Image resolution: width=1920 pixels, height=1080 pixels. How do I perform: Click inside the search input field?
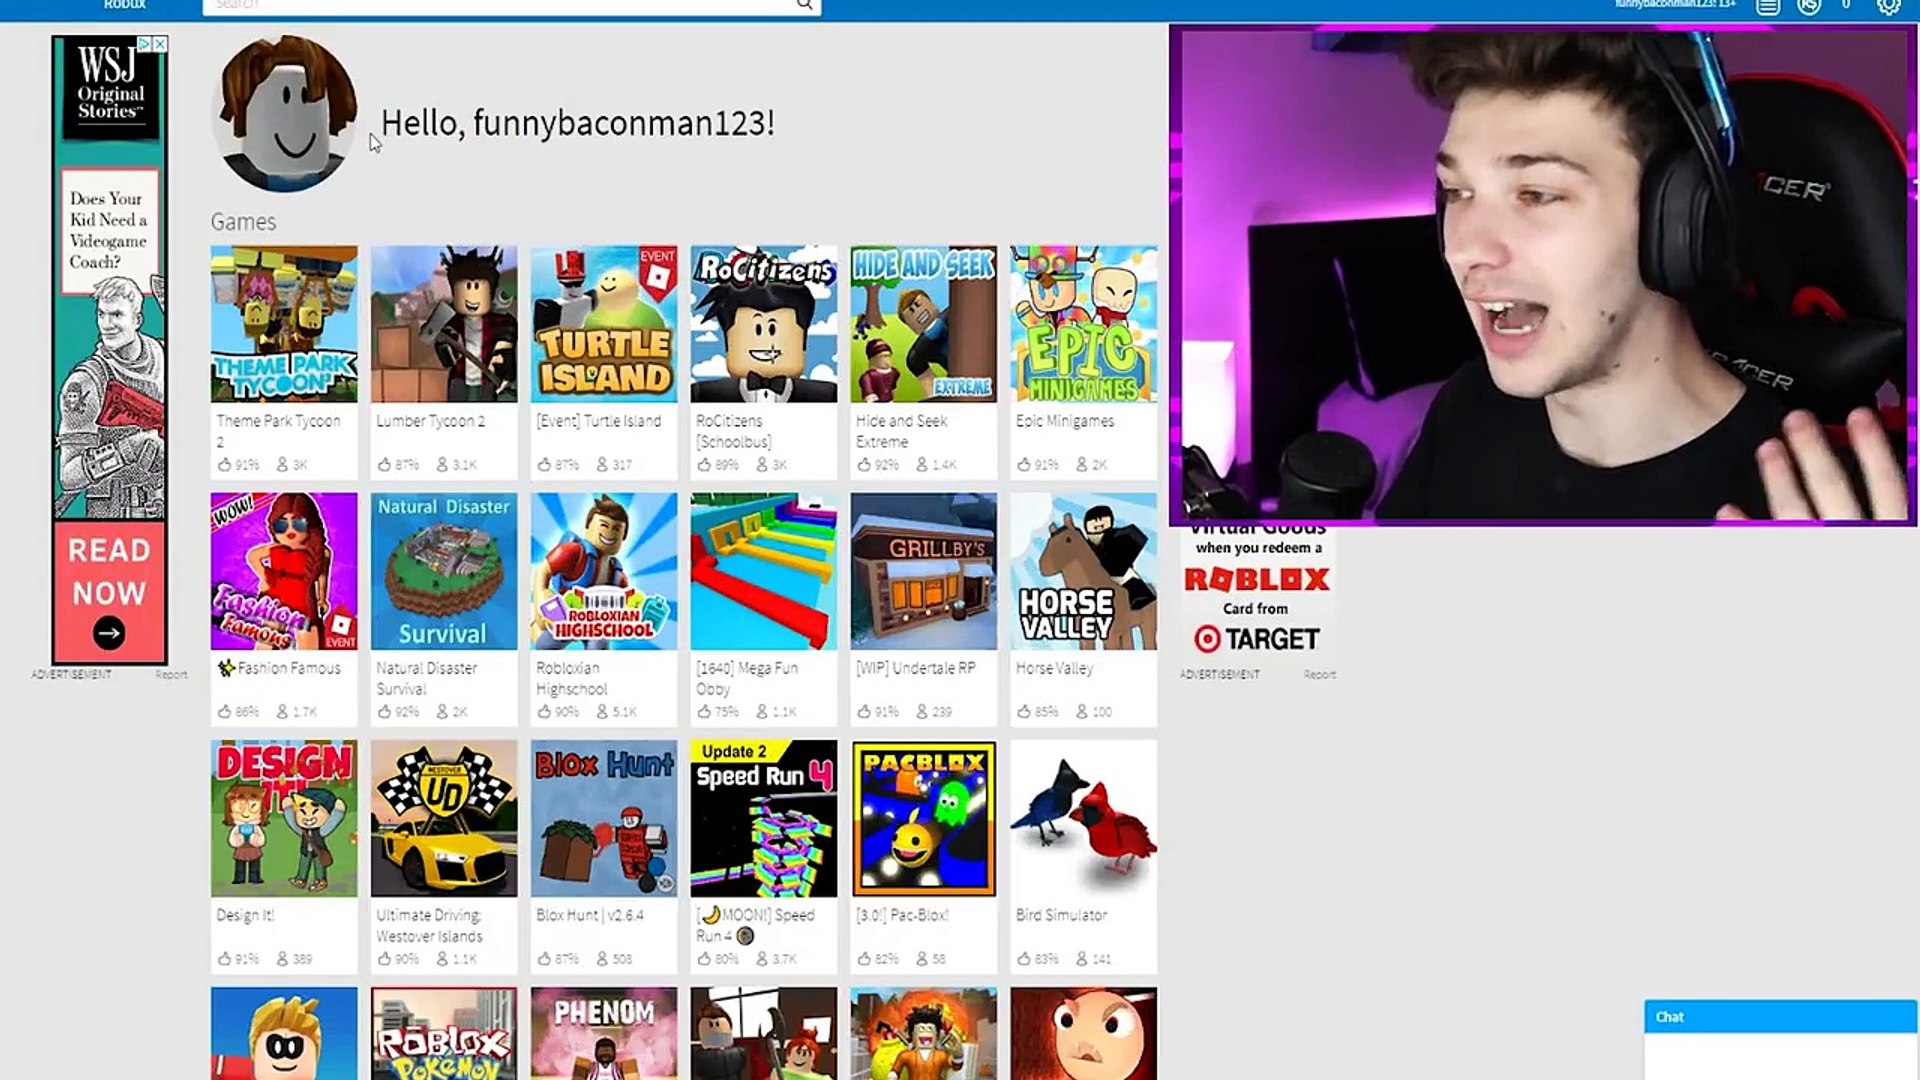click(x=500, y=6)
